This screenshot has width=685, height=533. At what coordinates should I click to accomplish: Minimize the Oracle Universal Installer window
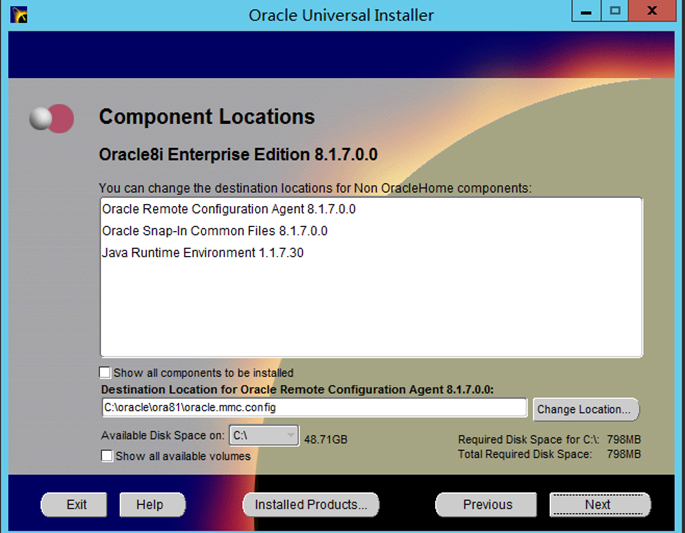tap(586, 10)
